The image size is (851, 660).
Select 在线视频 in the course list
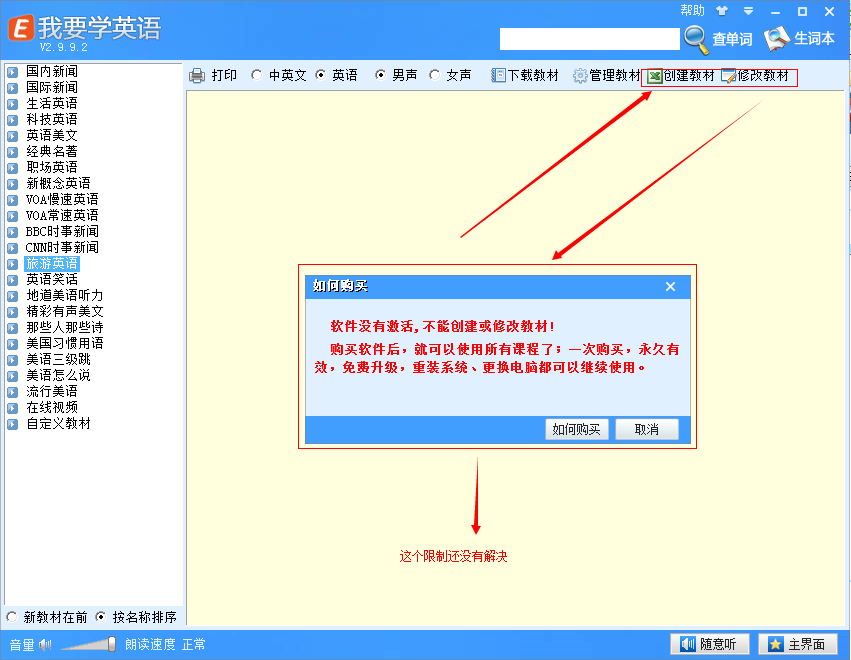(x=52, y=408)
